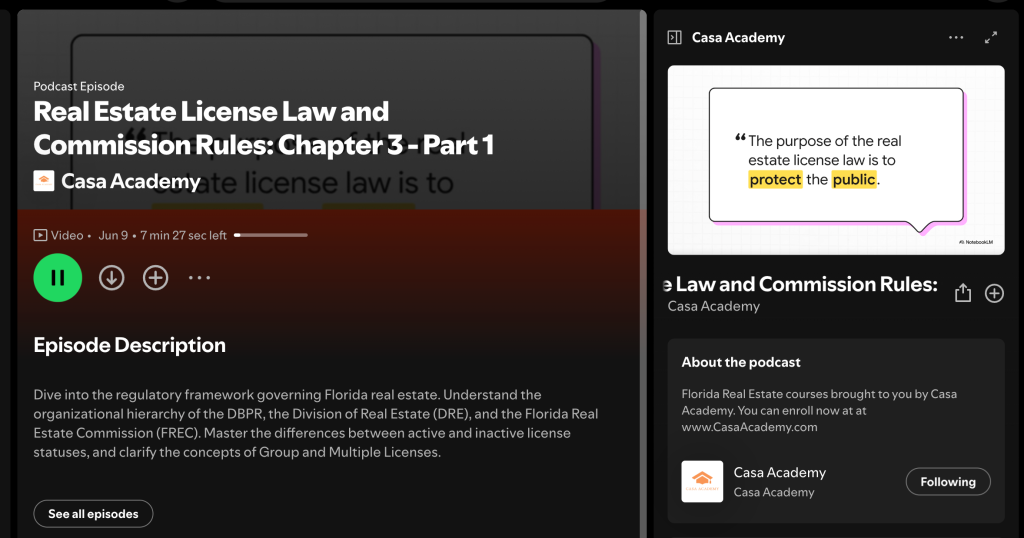
Task: Open Casa Academy header title in side panel
Action: point(738,37)
